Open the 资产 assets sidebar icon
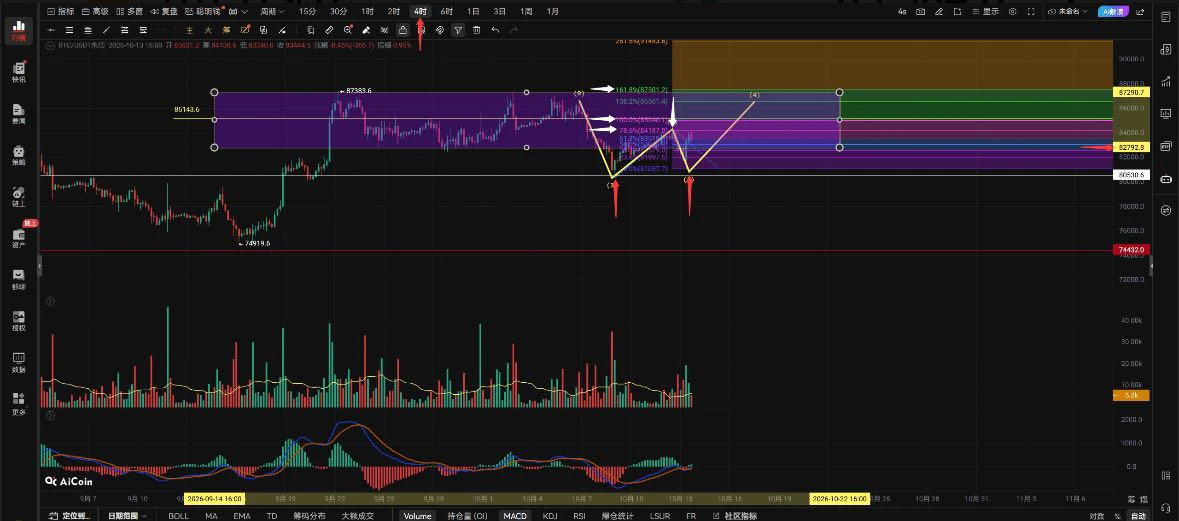 [x=19, y=238]
